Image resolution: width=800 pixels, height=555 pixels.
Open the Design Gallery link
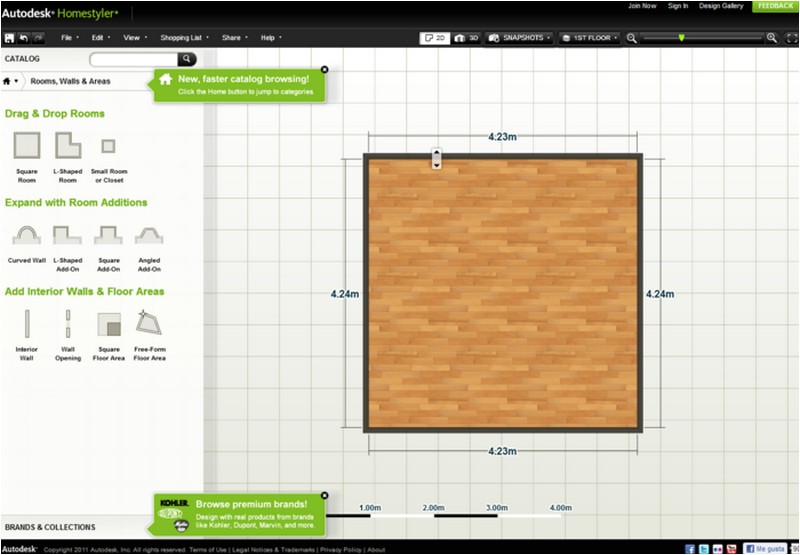(720, 6)
